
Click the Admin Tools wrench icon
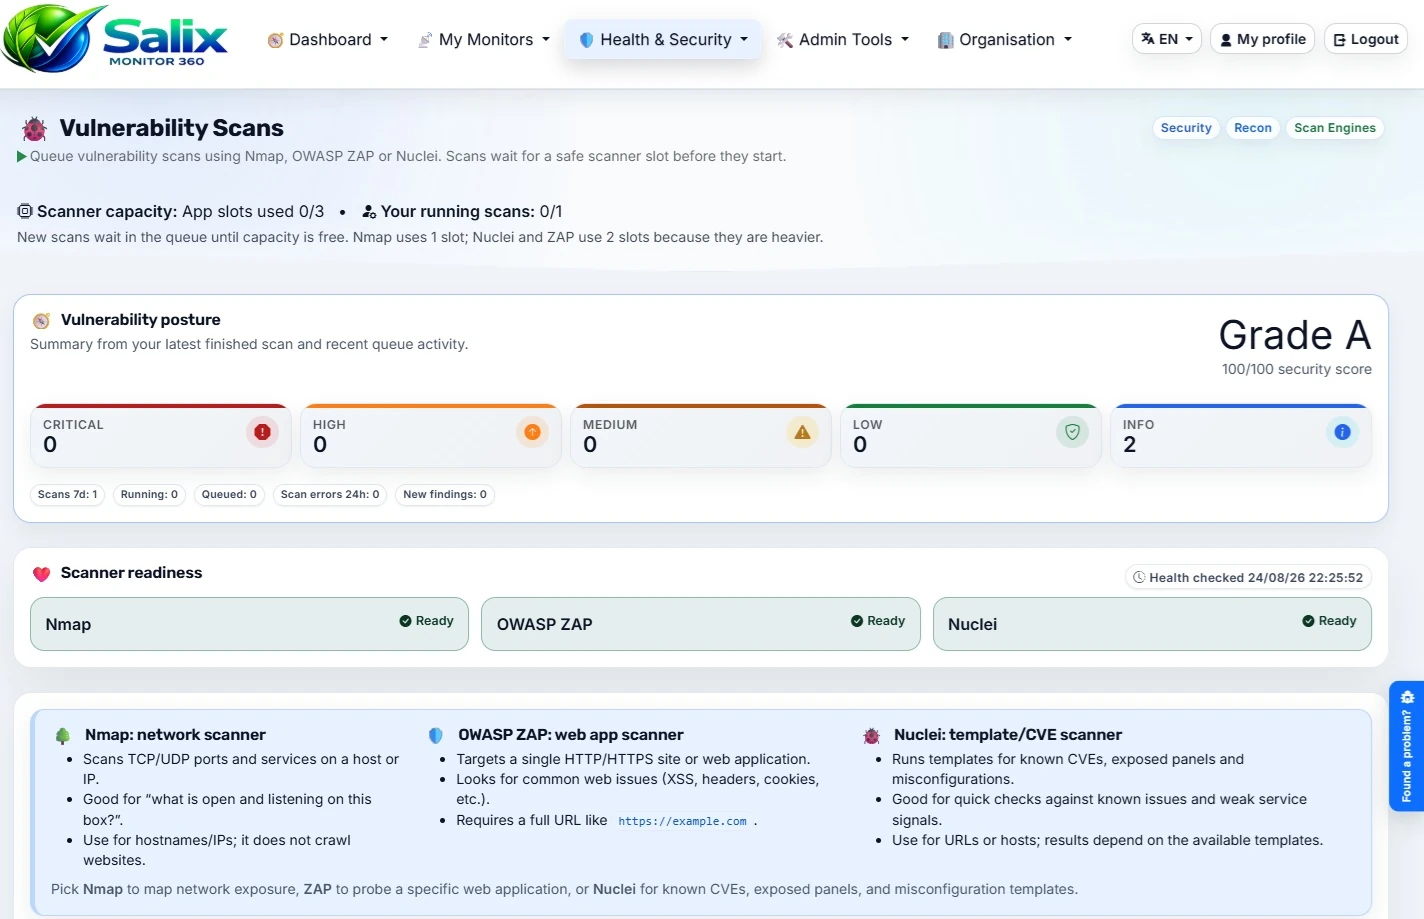(x=785, y=40)
